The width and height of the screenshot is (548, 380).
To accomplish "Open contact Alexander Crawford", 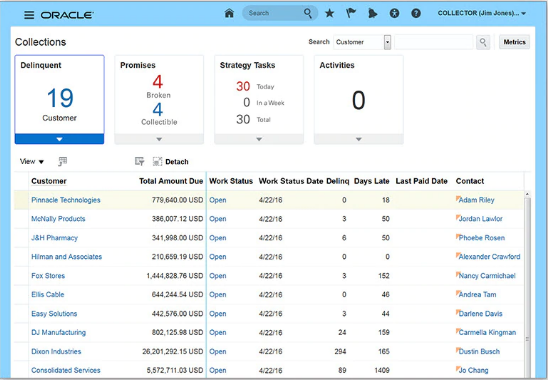I will (x=489, y=257).
